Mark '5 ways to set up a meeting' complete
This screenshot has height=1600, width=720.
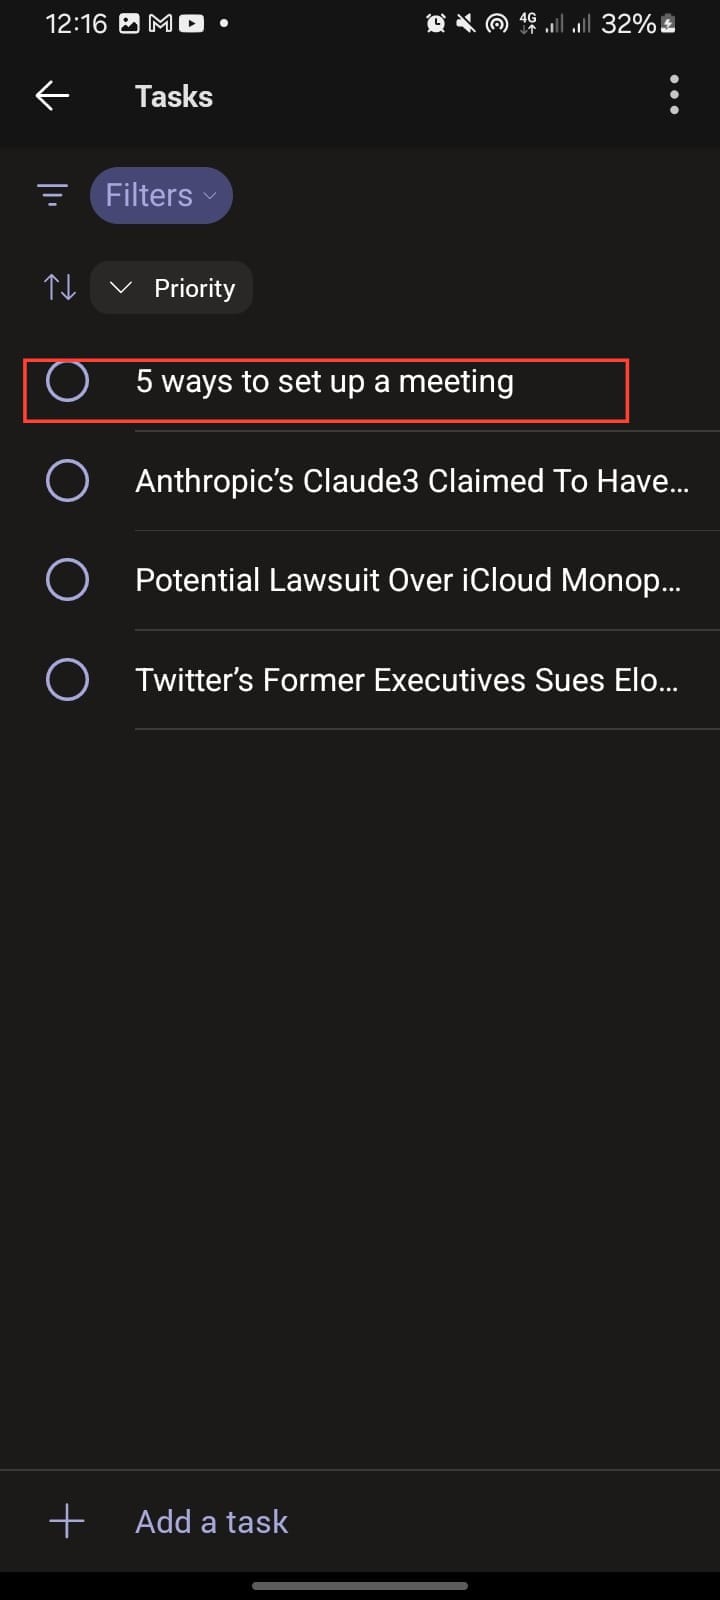(67, 381)
